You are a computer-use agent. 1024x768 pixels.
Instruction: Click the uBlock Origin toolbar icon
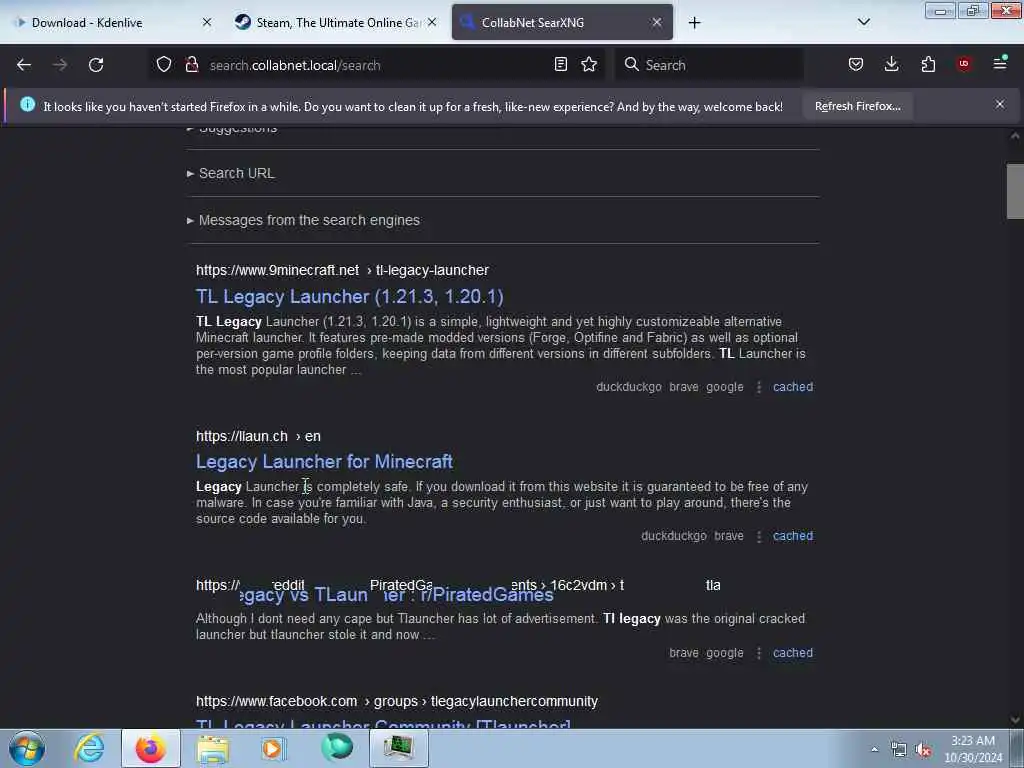point(964,64)
